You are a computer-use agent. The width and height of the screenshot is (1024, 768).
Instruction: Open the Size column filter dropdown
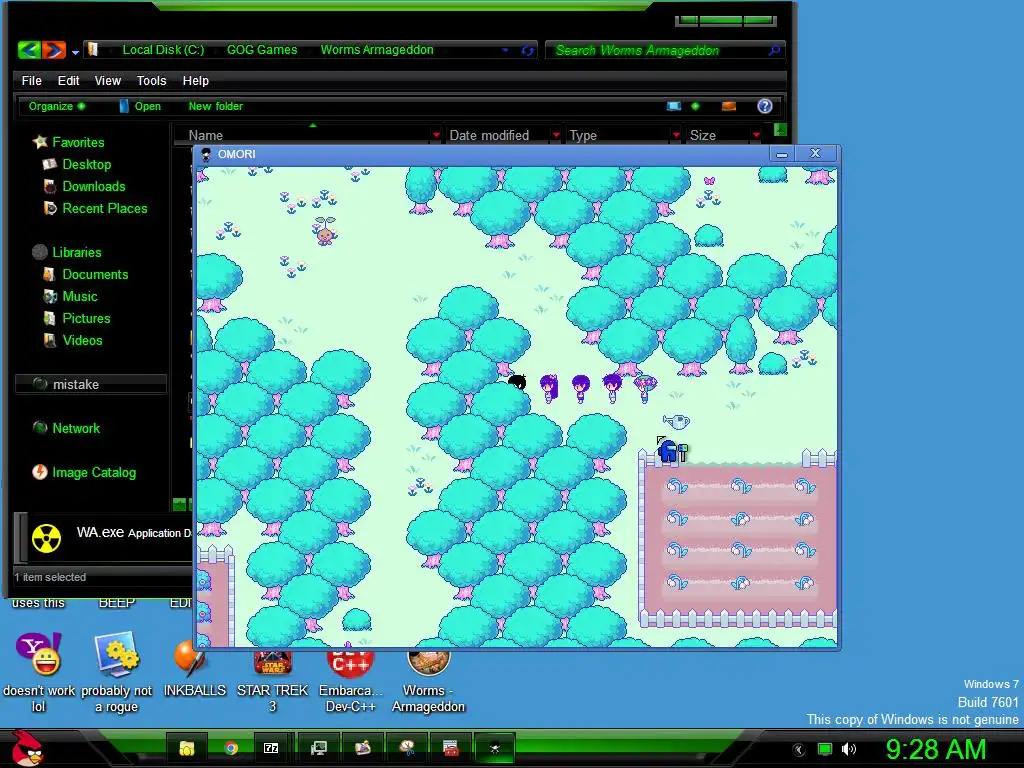click(x=756, y=135)
